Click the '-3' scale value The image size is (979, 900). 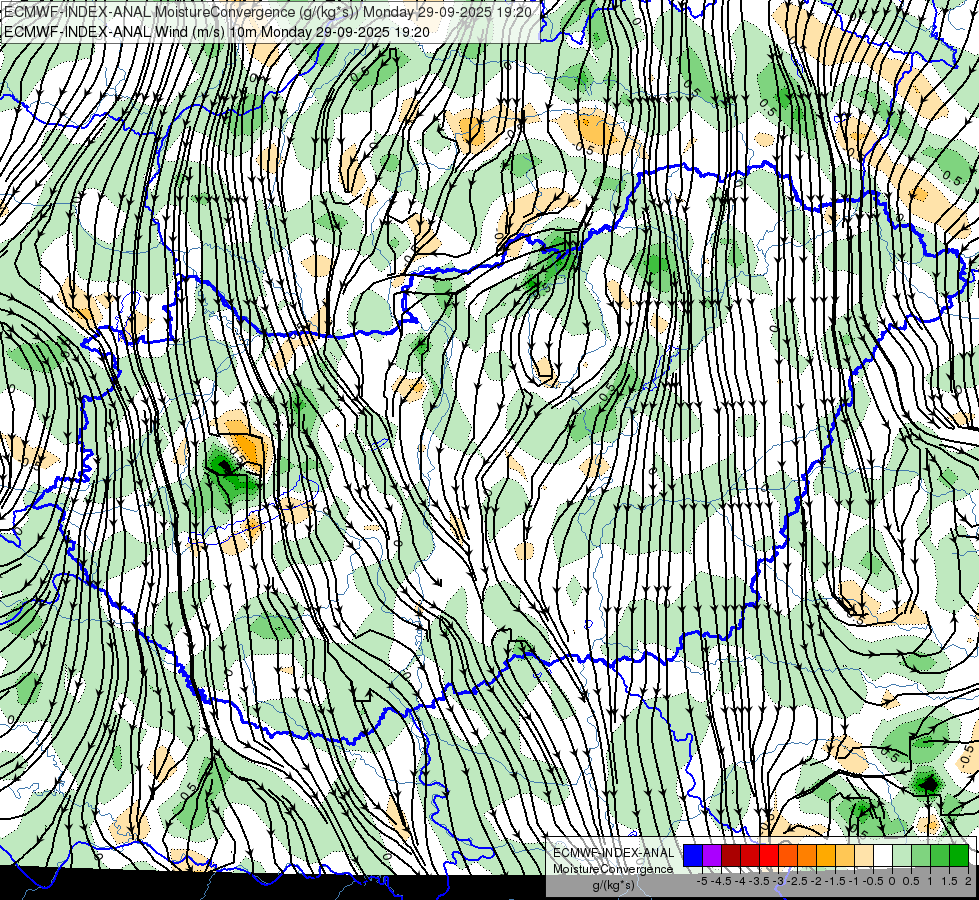(778, 881)
